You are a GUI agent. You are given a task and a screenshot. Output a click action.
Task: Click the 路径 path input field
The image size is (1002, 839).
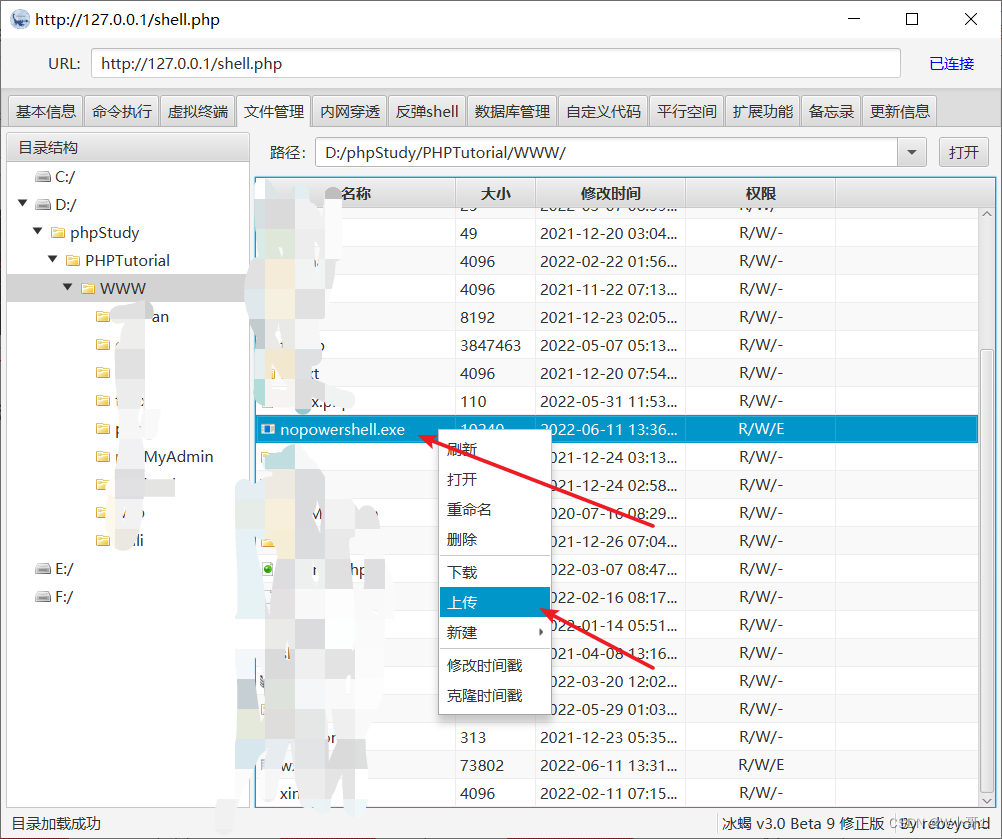[x=606, y=153]
